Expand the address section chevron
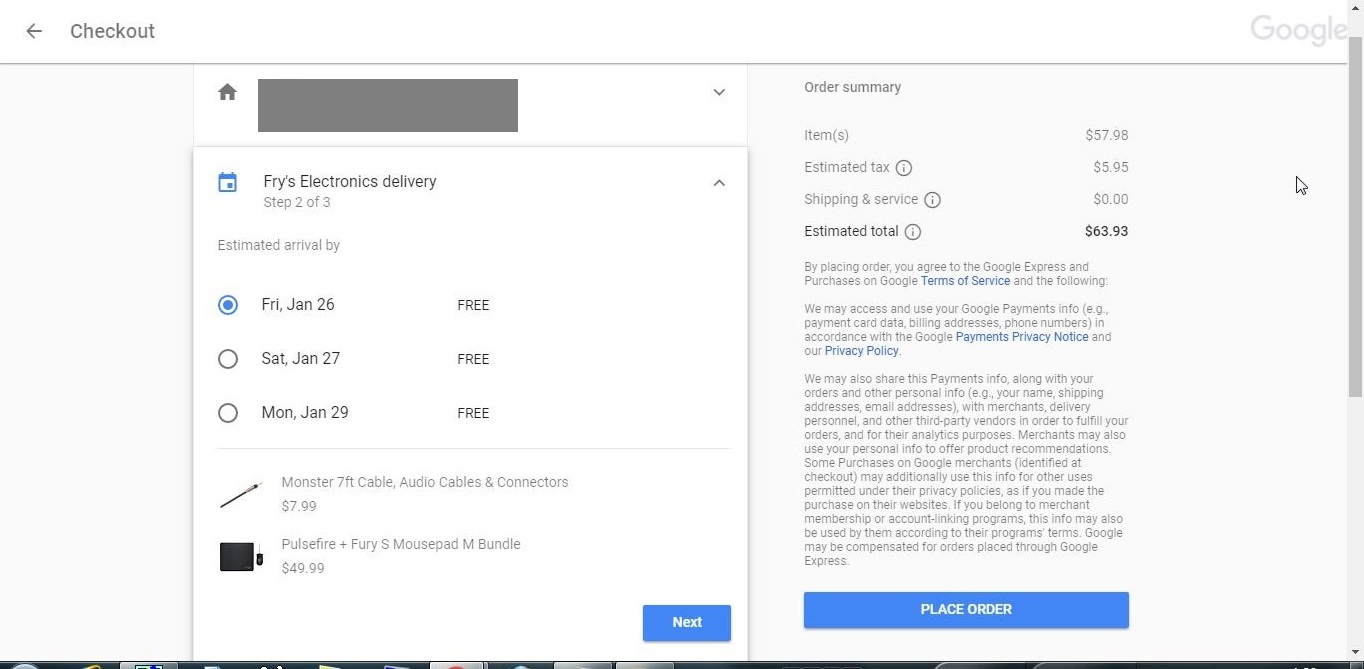This screenshot has height=669, width=1364. (719, 92)
